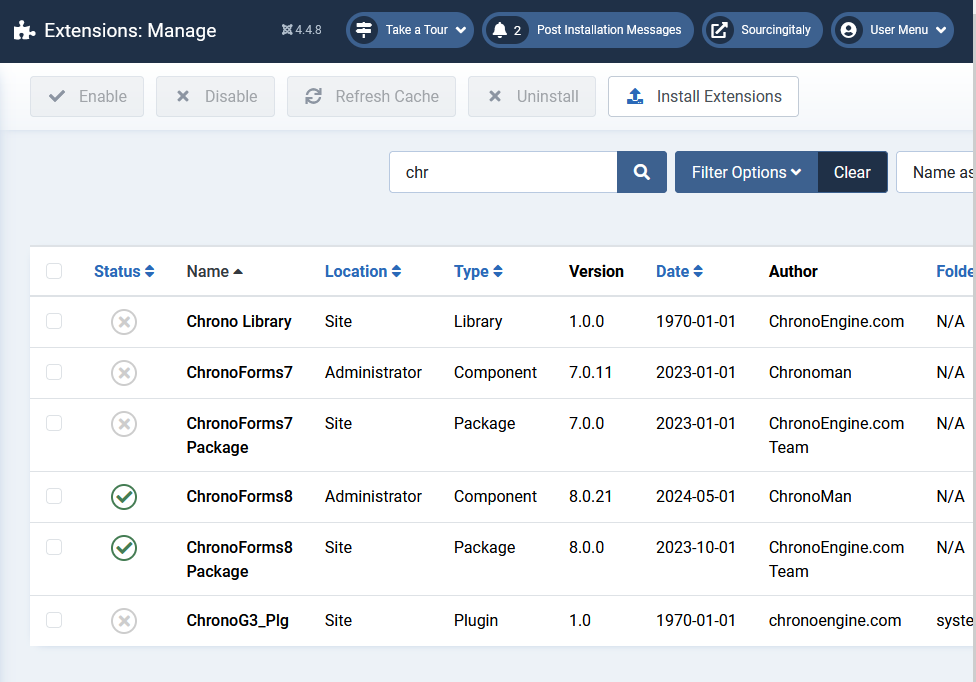
Task: Click the Version column header
Action: pyautogui.click(x=596, y=271)
